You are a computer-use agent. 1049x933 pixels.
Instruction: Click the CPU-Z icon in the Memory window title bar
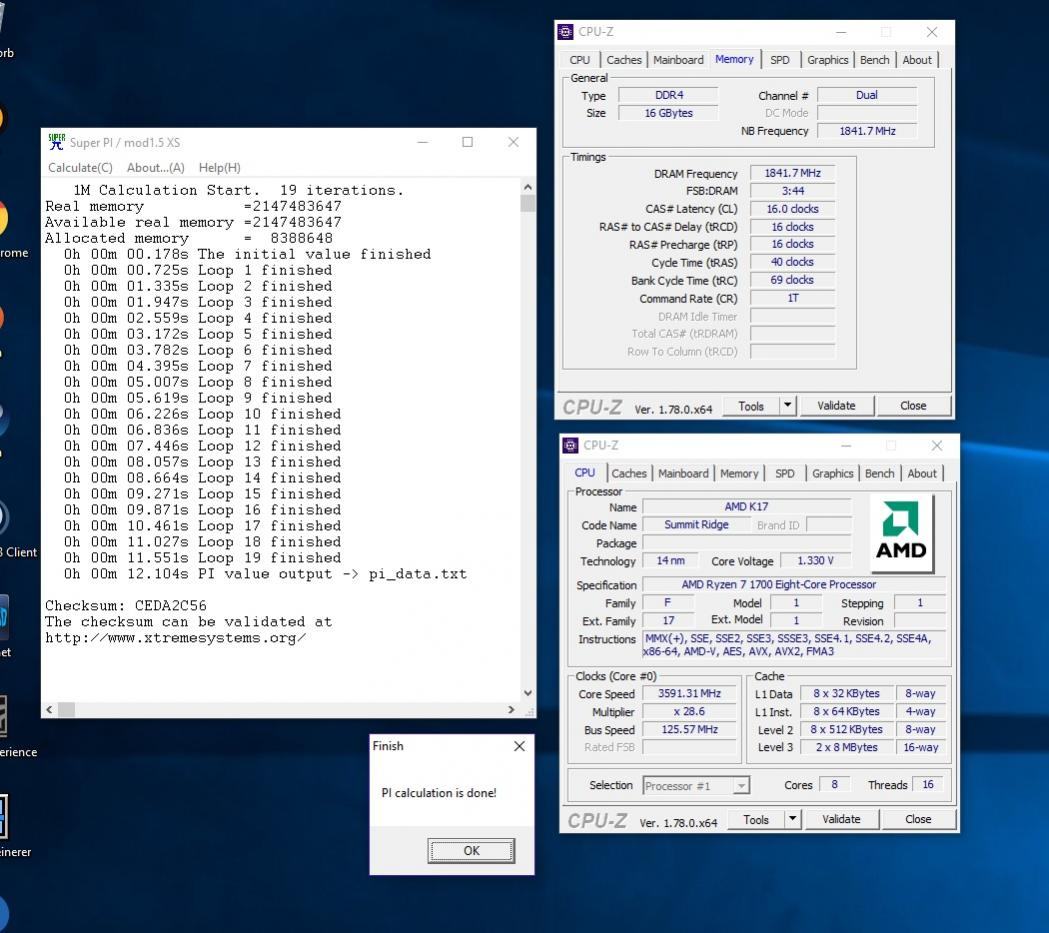coord(566,32)
